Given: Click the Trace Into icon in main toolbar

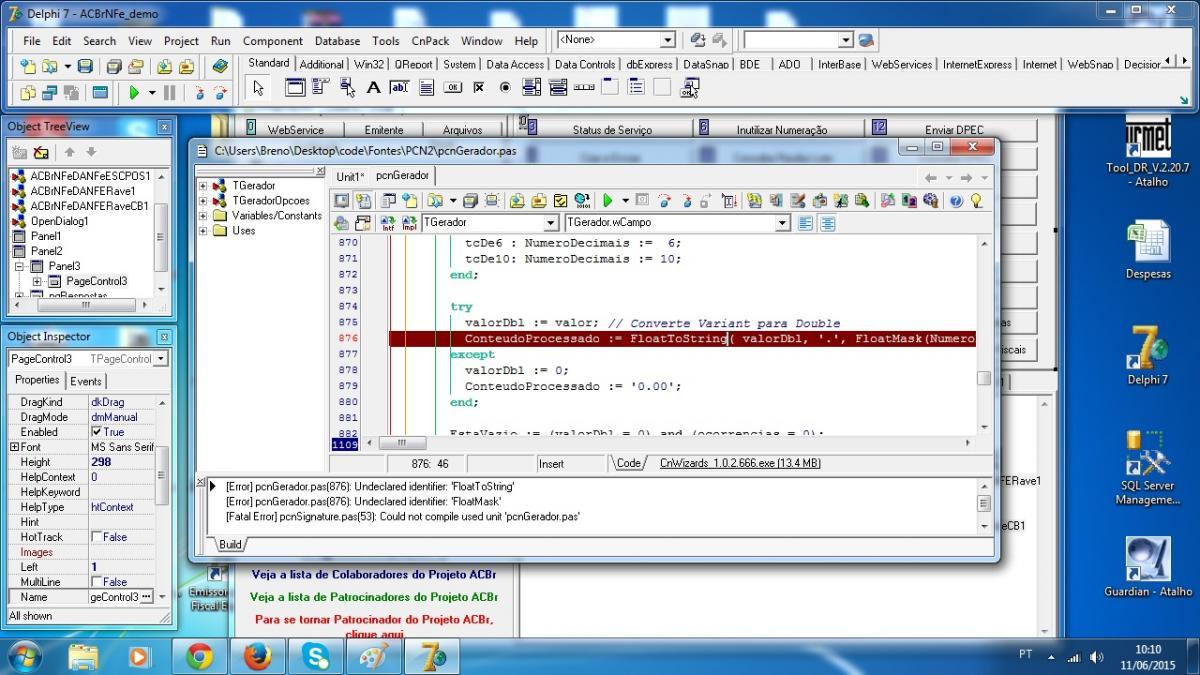Looking at the screenshot, I should (199, 92).
